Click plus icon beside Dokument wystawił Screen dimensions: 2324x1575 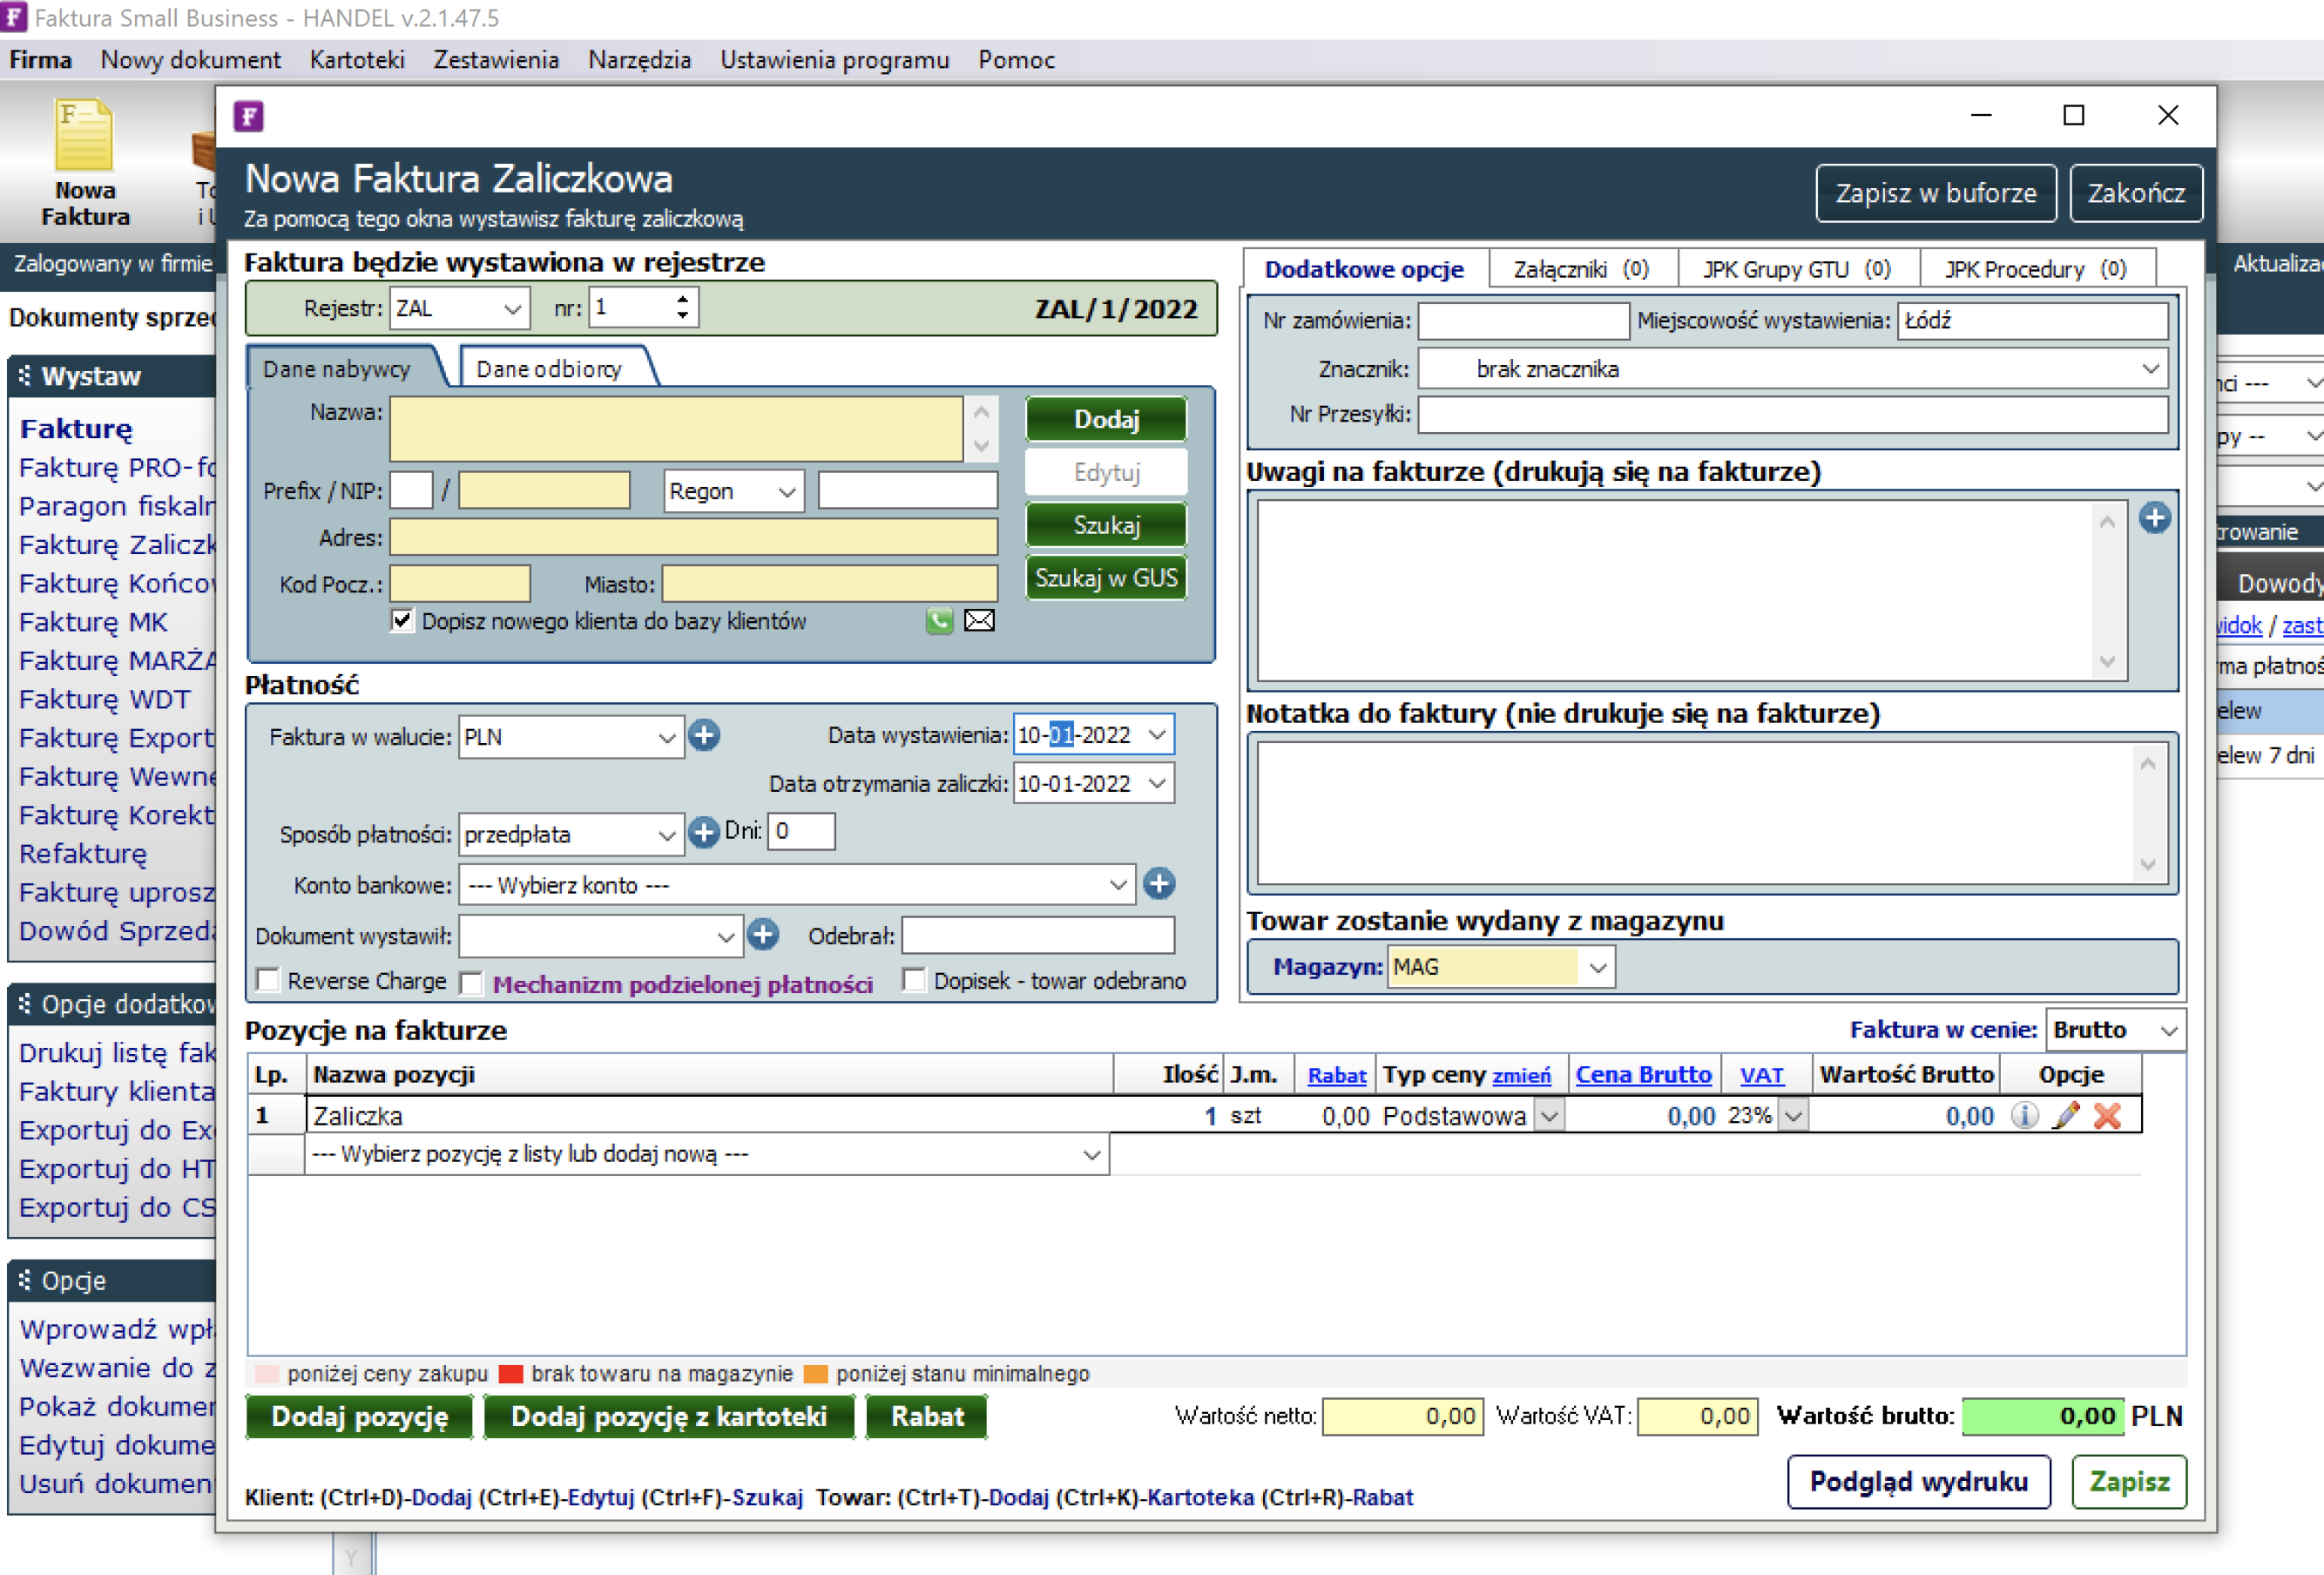[763, 935]
